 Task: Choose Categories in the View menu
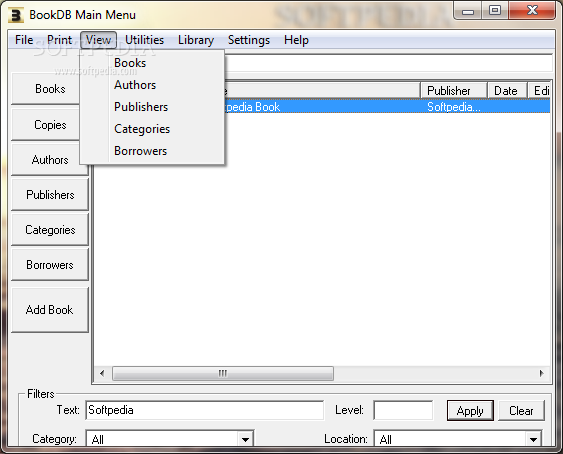[x=152, y=129]
